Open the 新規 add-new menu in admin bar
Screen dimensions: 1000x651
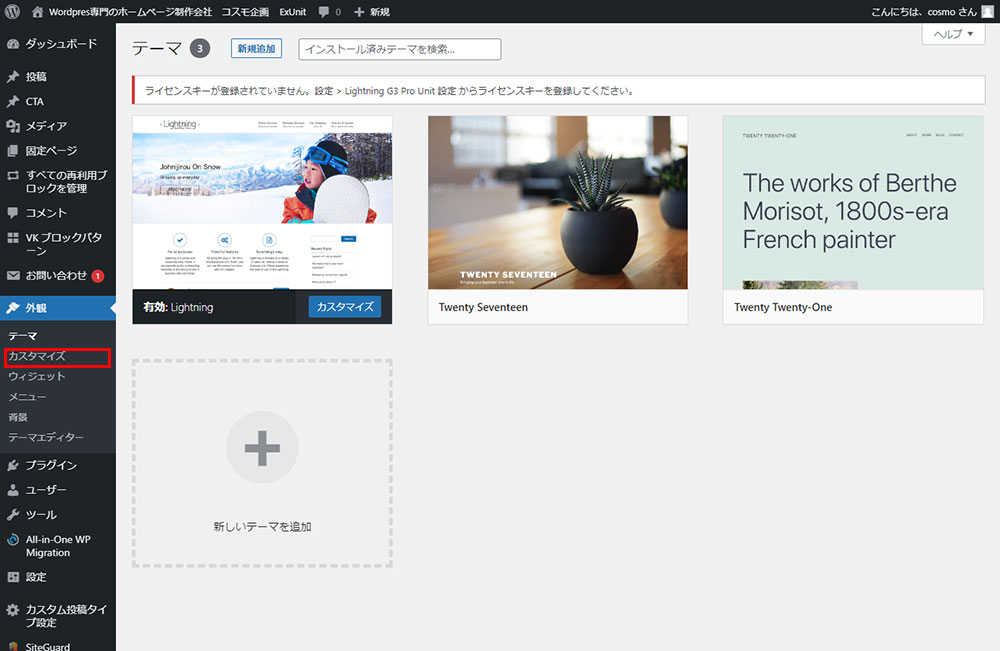pos(372,12)
